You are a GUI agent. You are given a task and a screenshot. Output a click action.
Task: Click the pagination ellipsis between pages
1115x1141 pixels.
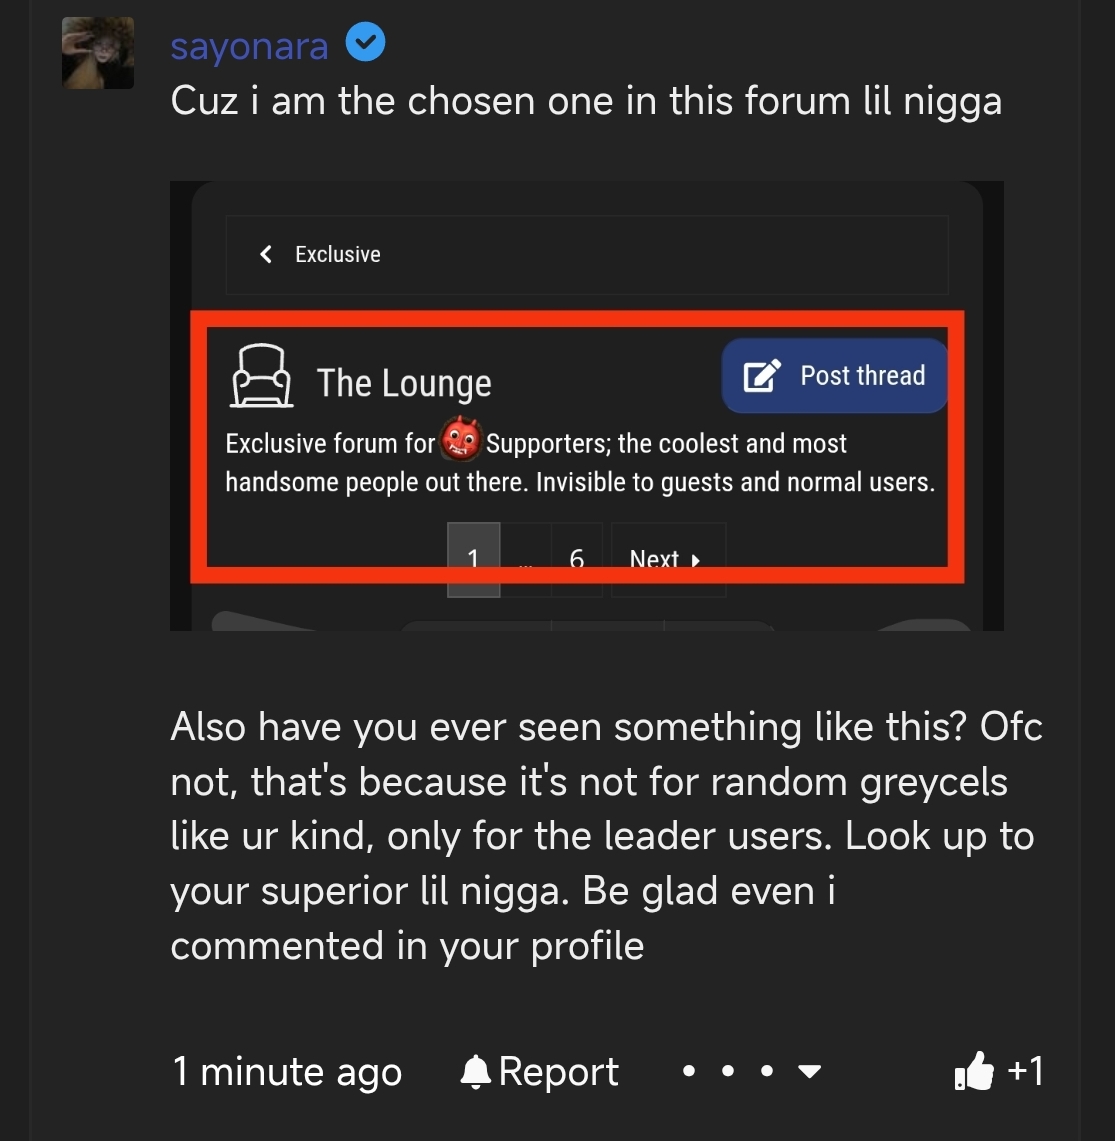525,560
